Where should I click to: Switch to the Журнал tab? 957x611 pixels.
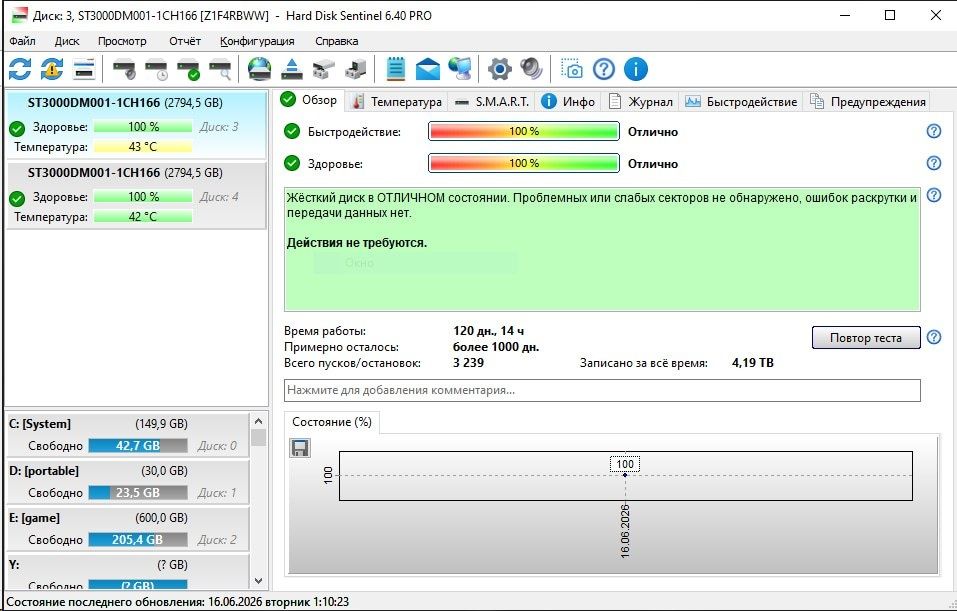point(641,102)
